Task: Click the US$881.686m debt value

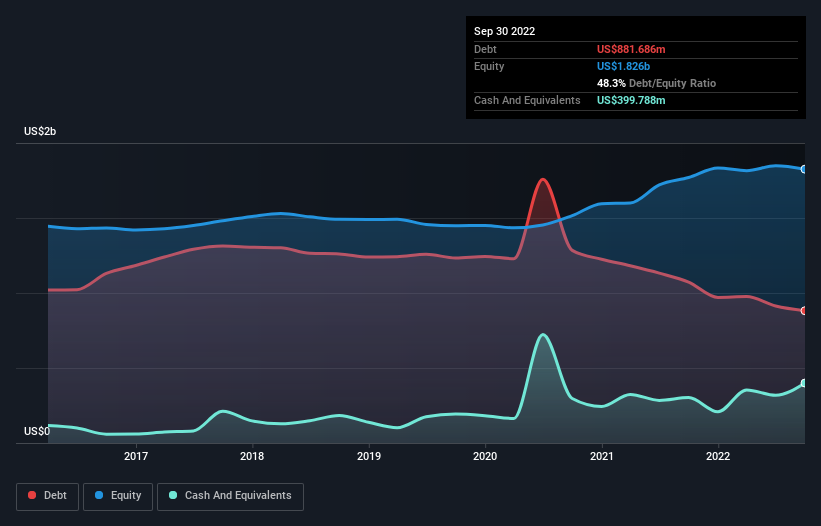Action: click(631, 49)
